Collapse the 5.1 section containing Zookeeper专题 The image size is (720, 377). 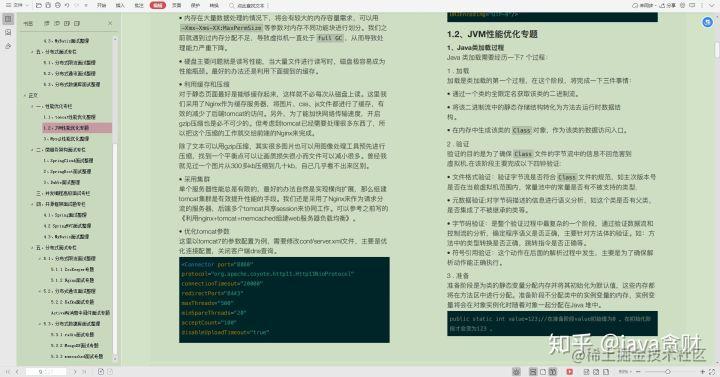tap(39, 259)
